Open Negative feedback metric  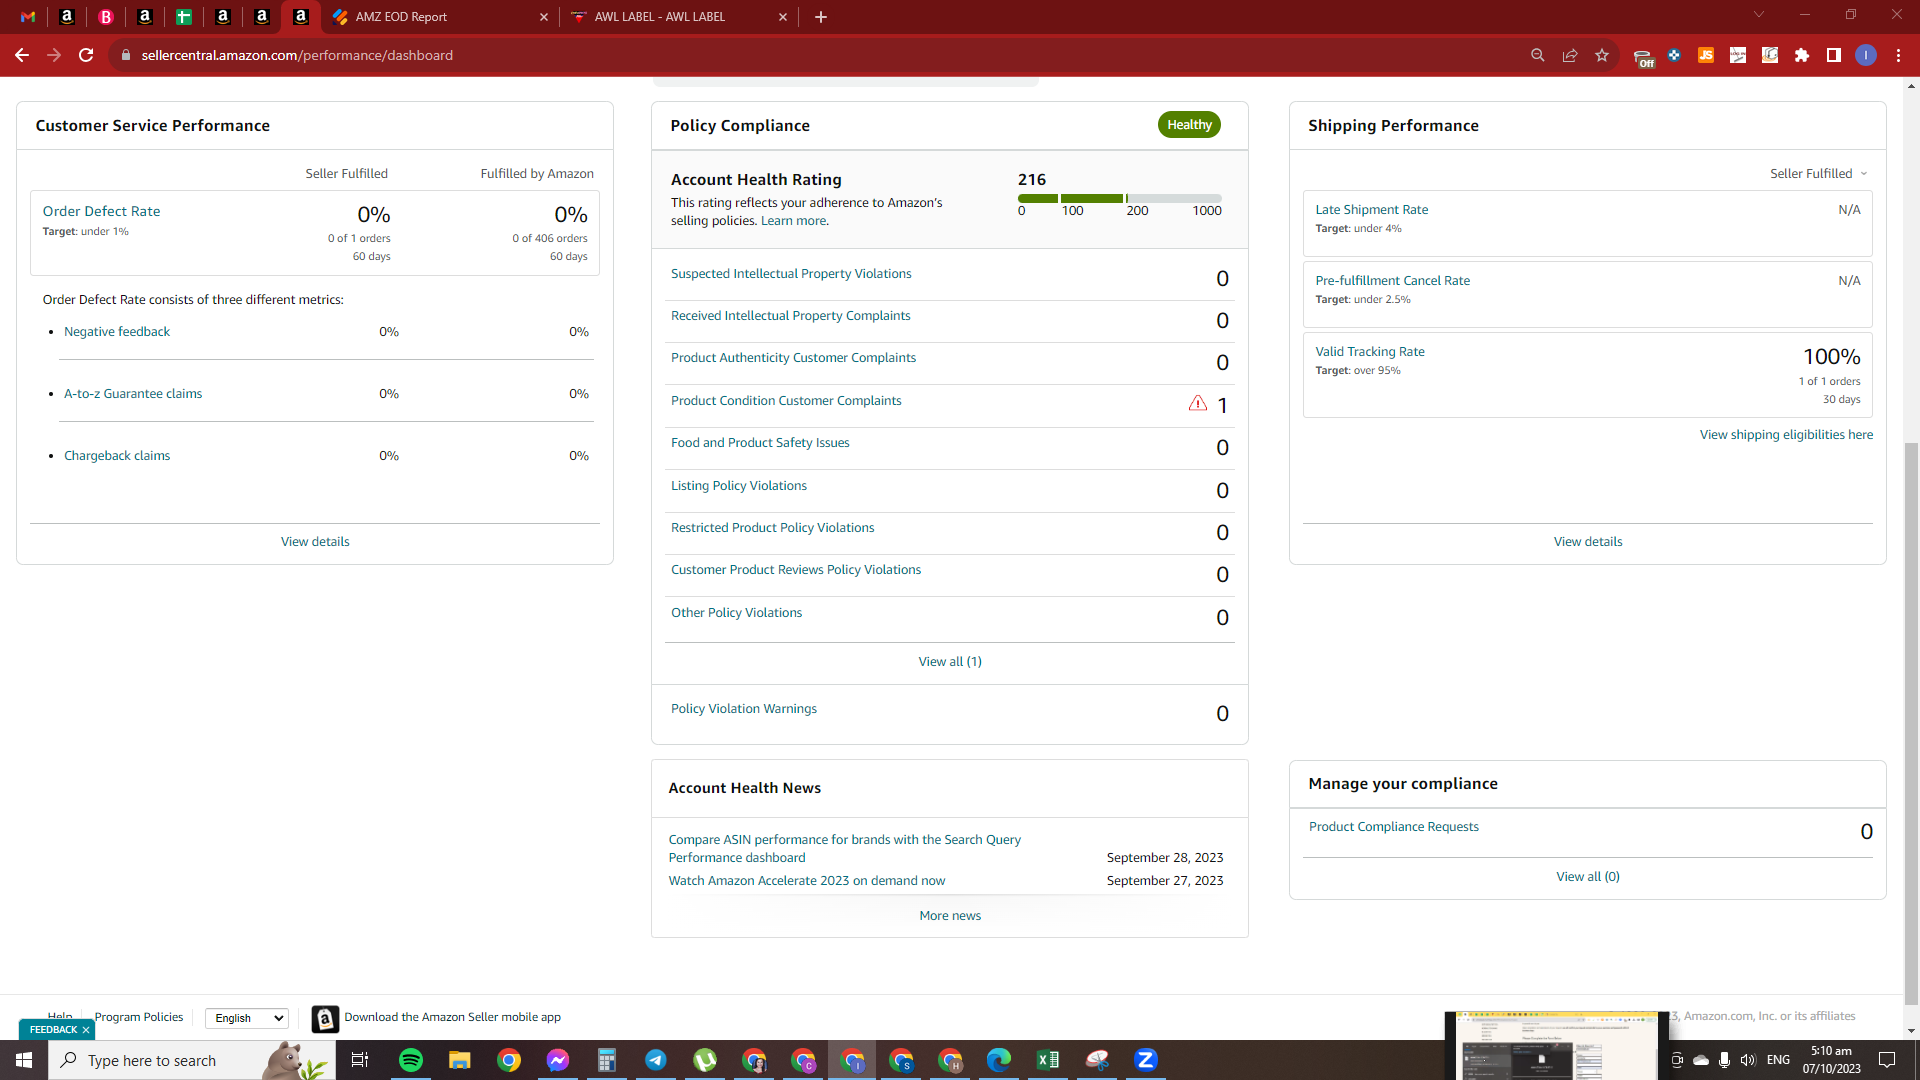[117, 332]
